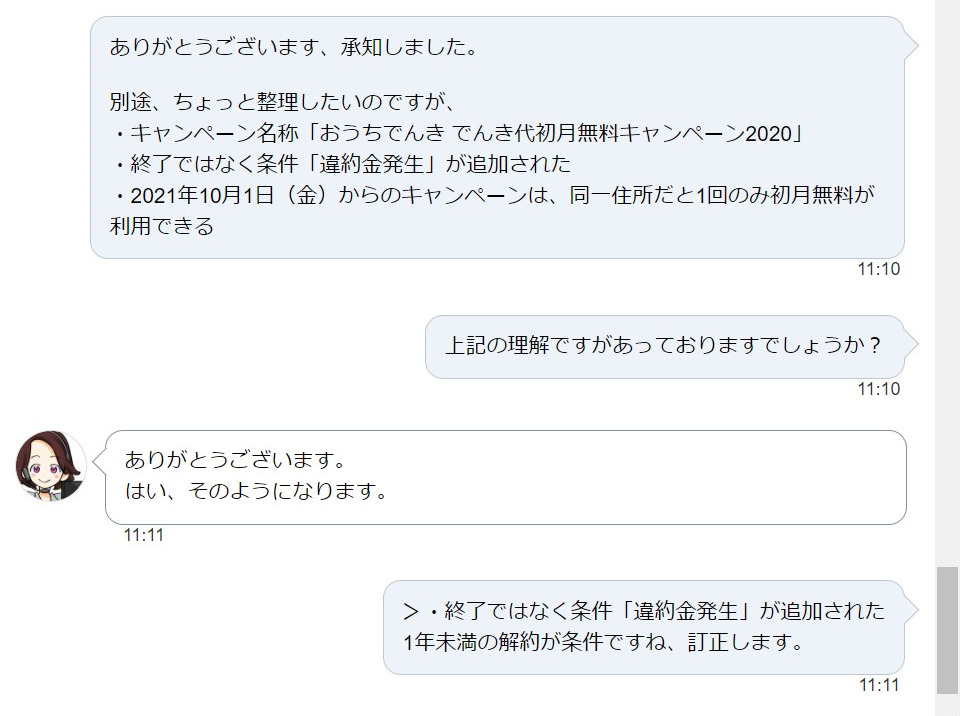
Task: Click the chat scrollbar thumb
Action: click(947, 631)
